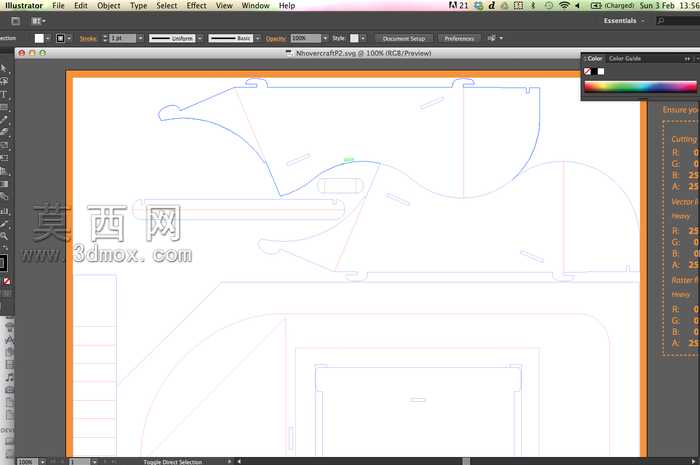Click the large stroke box in tools panel

coord(2,263)
